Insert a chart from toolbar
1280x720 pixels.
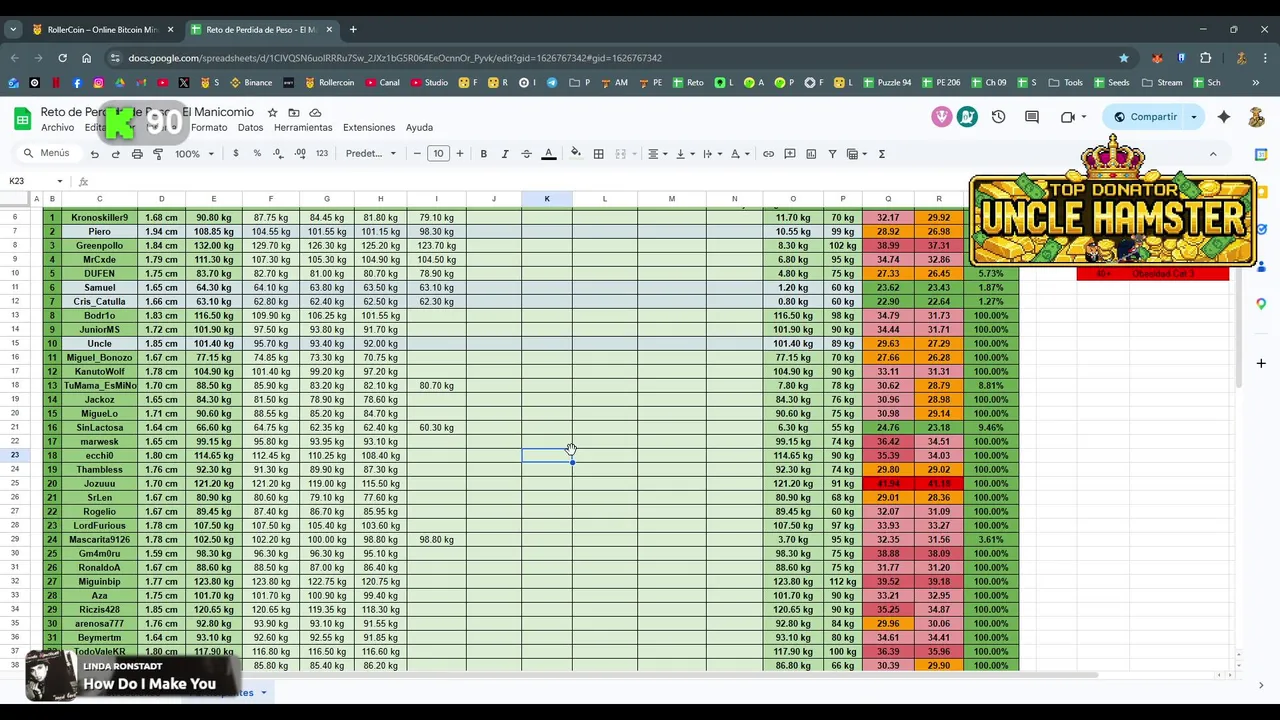811,154
